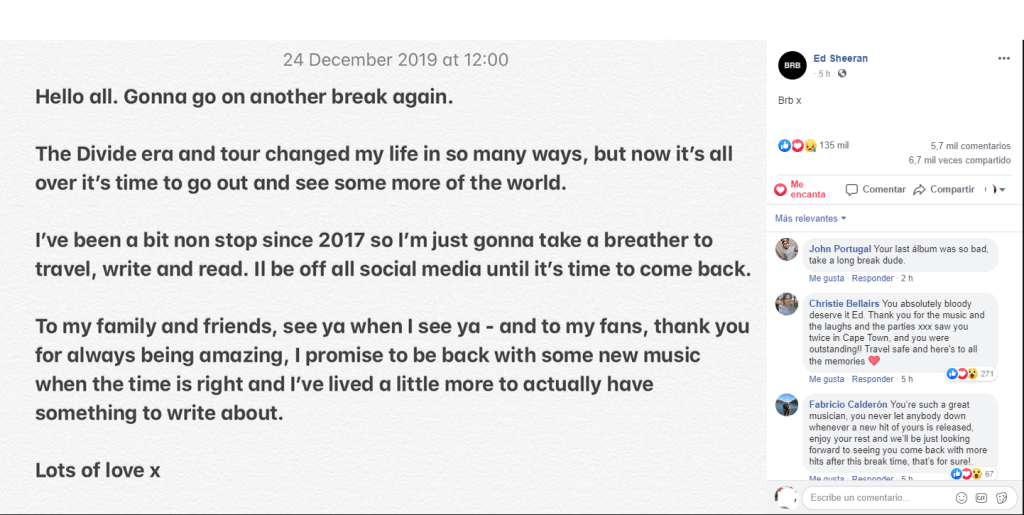This screenshot has height=515, width=1024.
Task: Add a sticker to the comment
Action: [1001, 498]
